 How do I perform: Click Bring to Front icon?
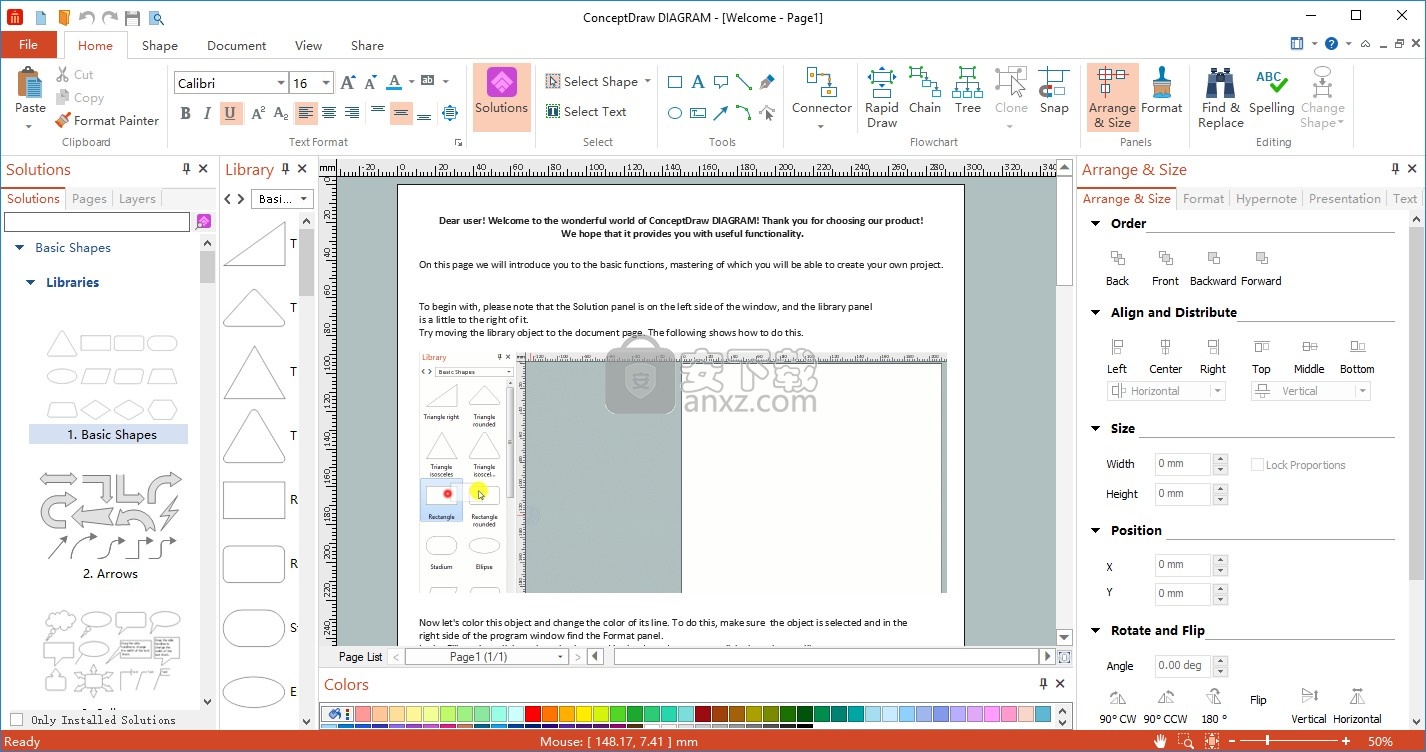(1165, 258)
